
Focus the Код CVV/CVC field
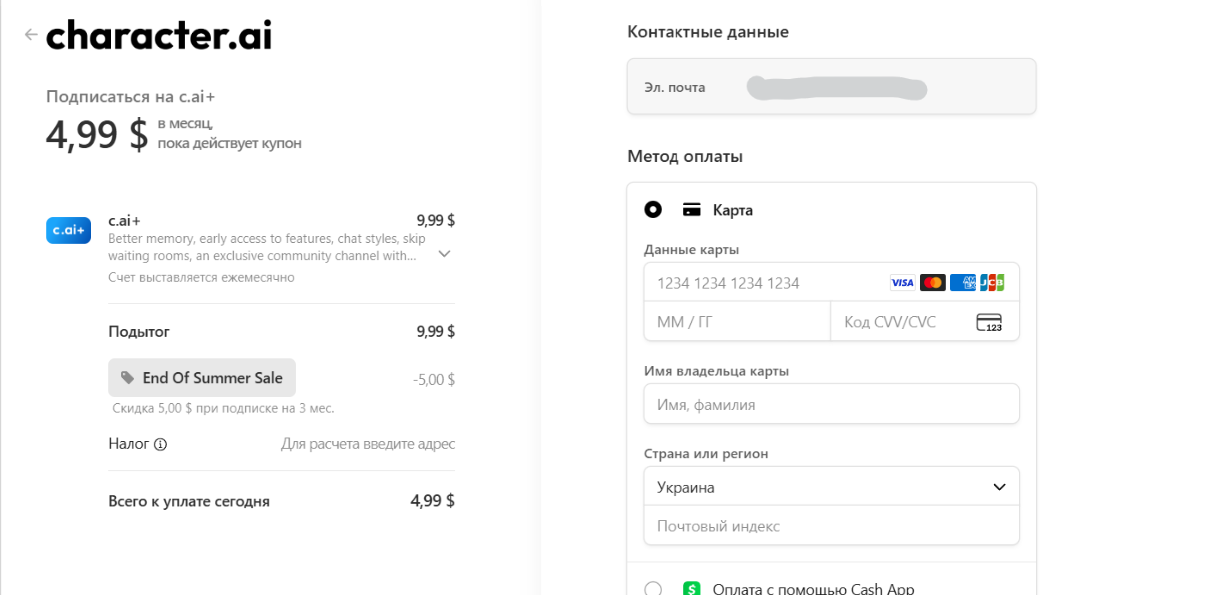point(900,322)
